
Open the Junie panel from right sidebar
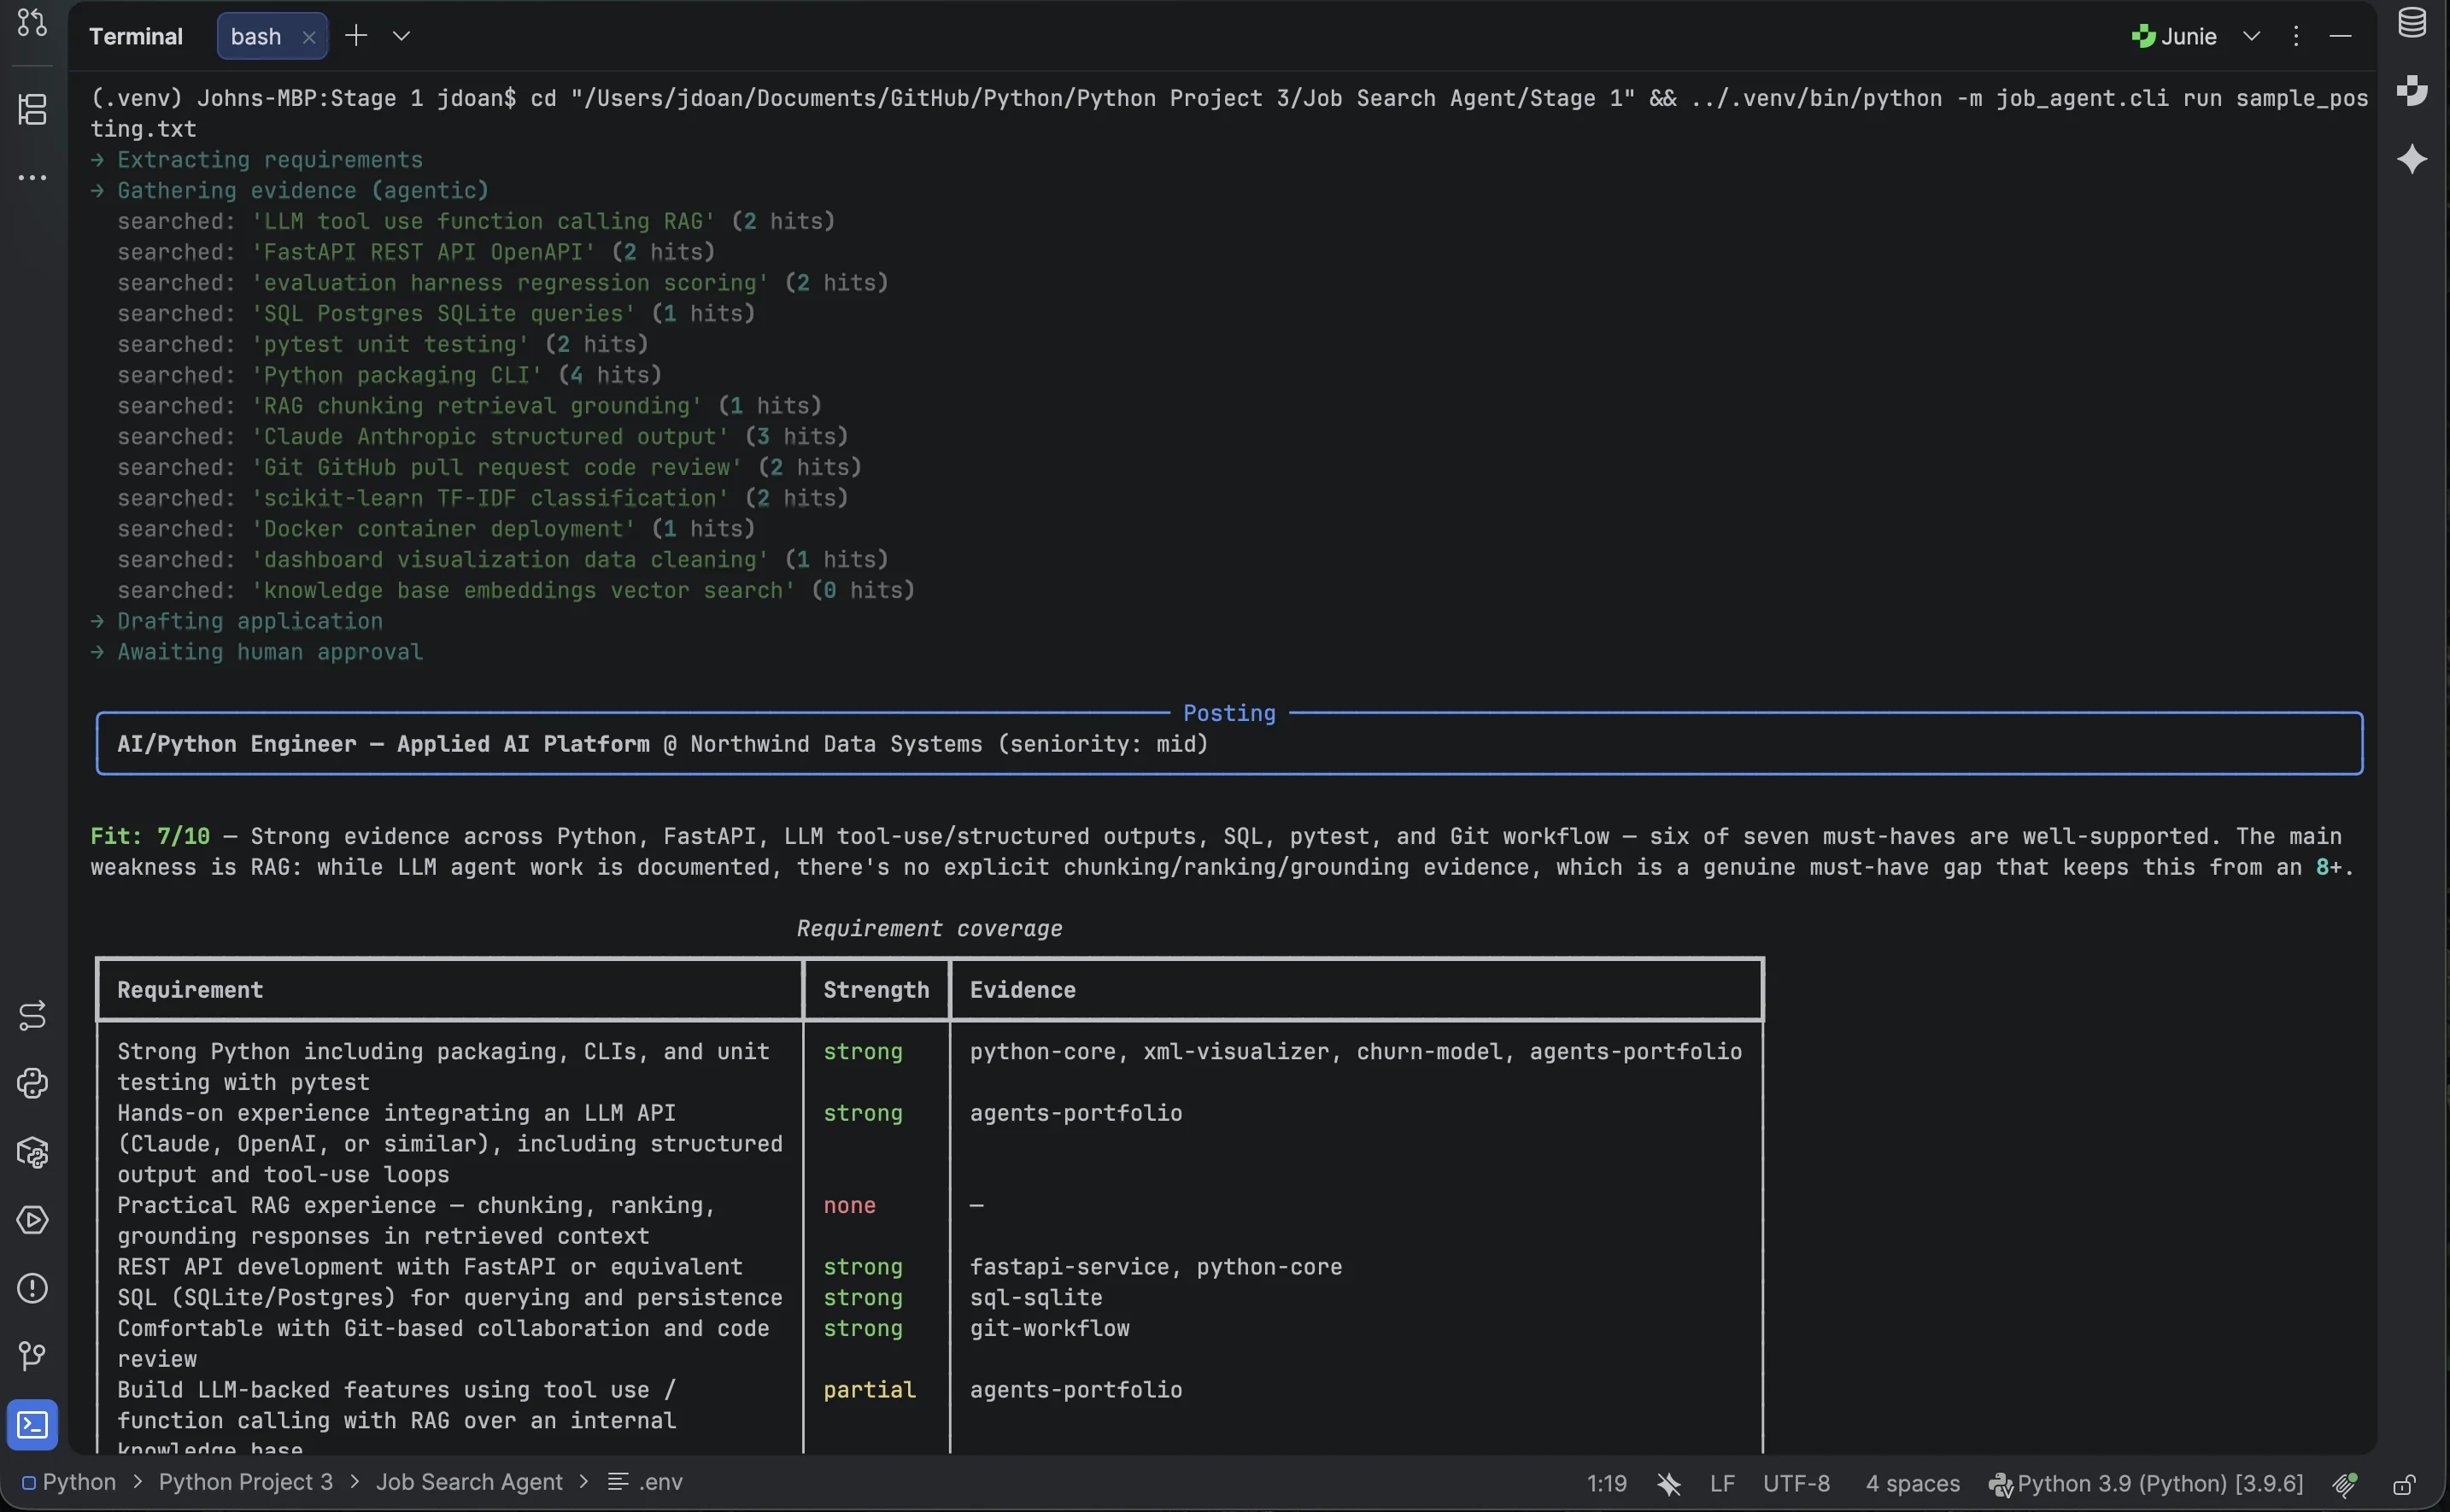pos(2412,90)
